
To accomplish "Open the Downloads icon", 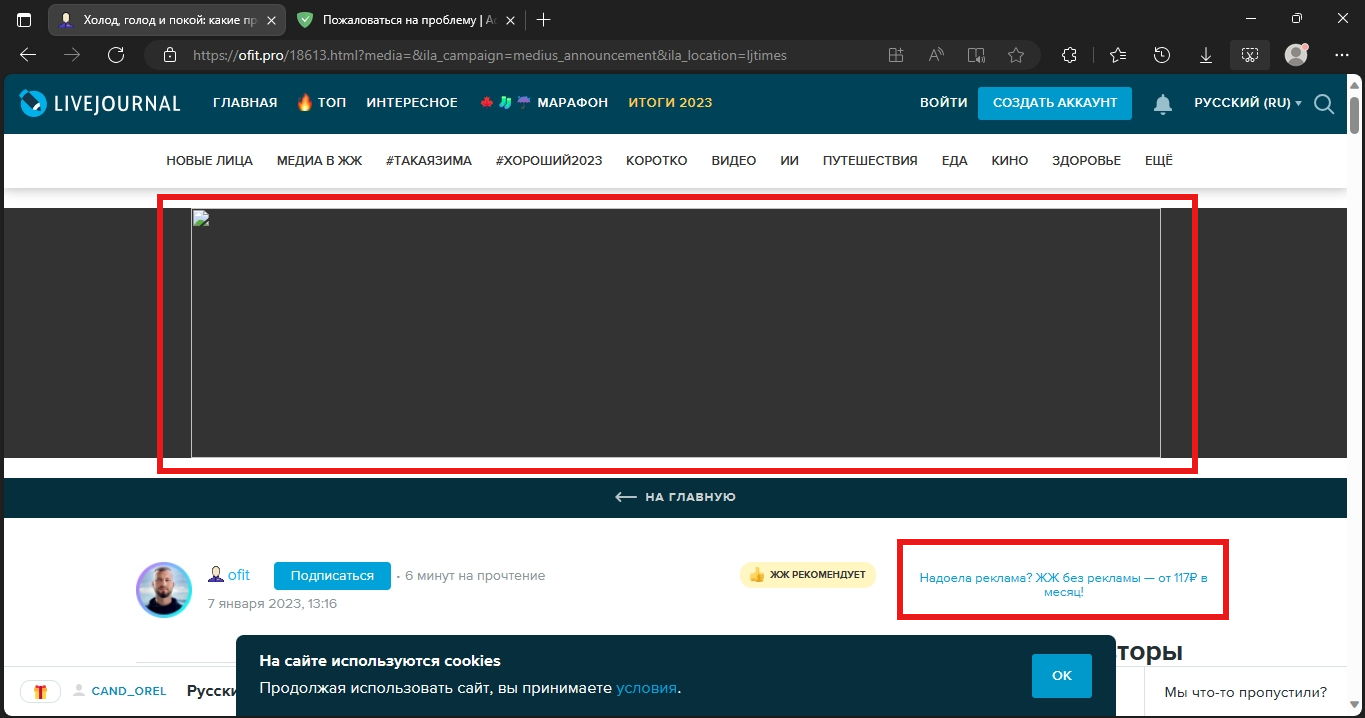I will pos(1206,55).
